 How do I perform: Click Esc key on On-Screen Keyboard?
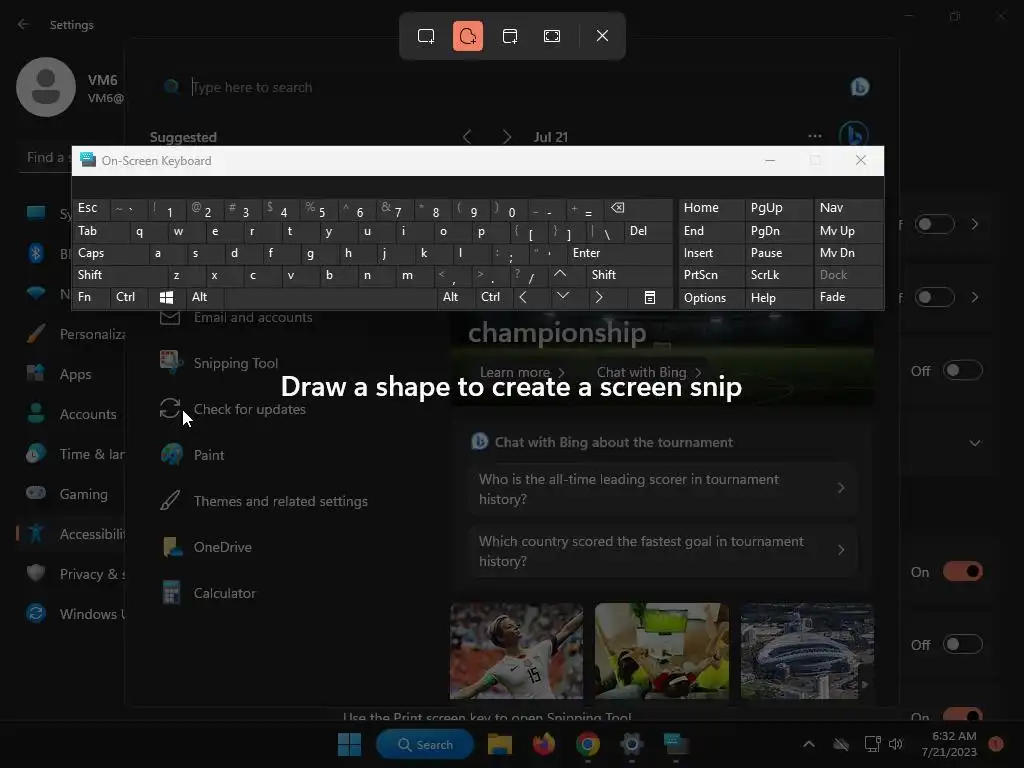(x=91, y=208)
